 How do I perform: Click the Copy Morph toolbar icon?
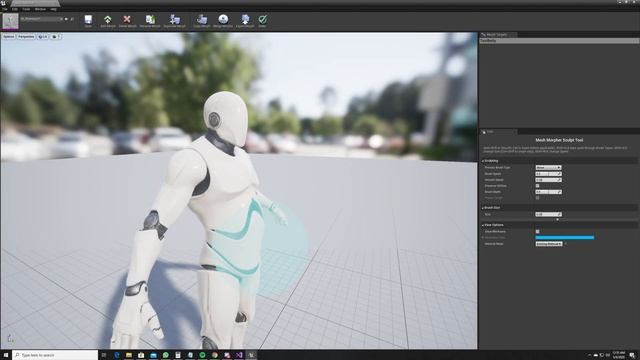pos(202,20)
